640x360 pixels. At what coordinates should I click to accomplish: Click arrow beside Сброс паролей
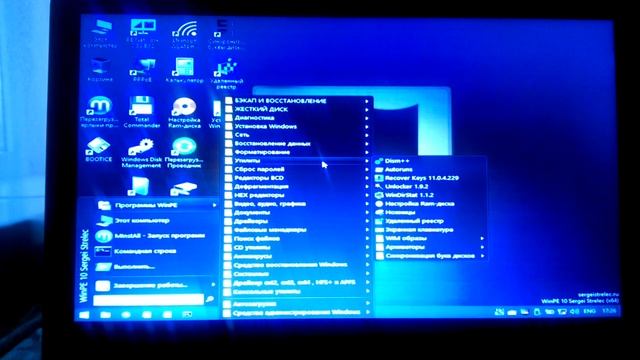(x=367, y=169)
